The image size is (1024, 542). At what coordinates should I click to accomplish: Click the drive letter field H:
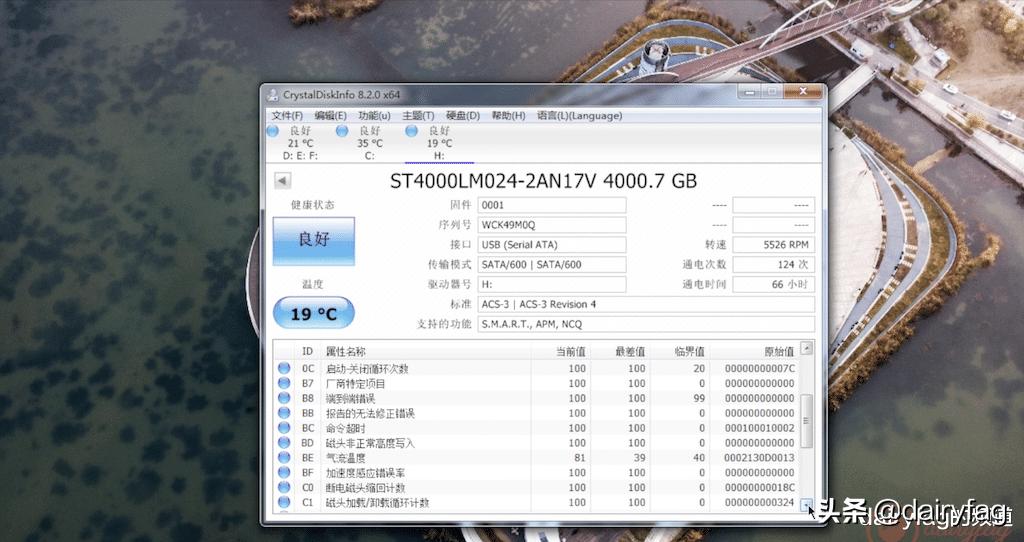(552, 284)
